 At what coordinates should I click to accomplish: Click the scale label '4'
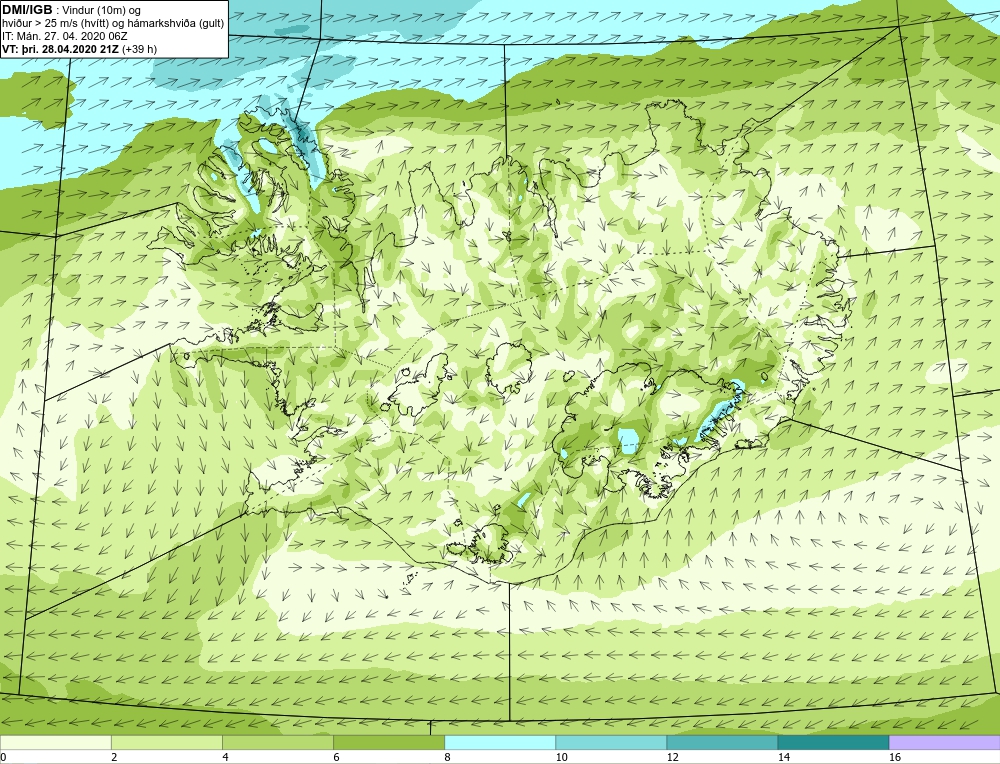(x=225, y=757)
